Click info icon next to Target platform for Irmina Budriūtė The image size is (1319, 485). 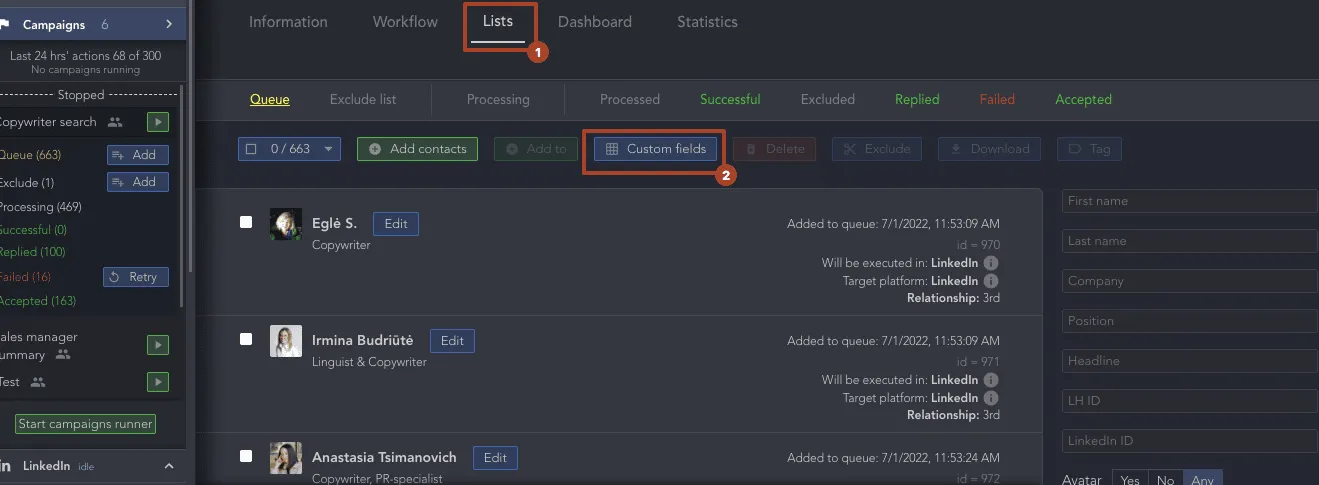(x=991, y=398)
